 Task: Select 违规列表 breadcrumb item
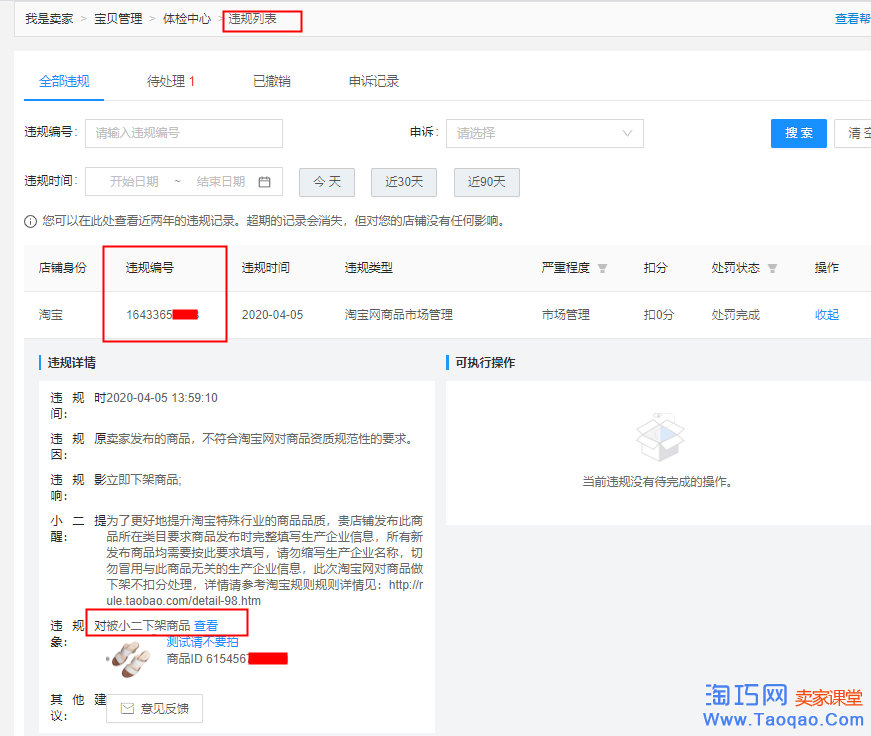click(x=252, y=19)
